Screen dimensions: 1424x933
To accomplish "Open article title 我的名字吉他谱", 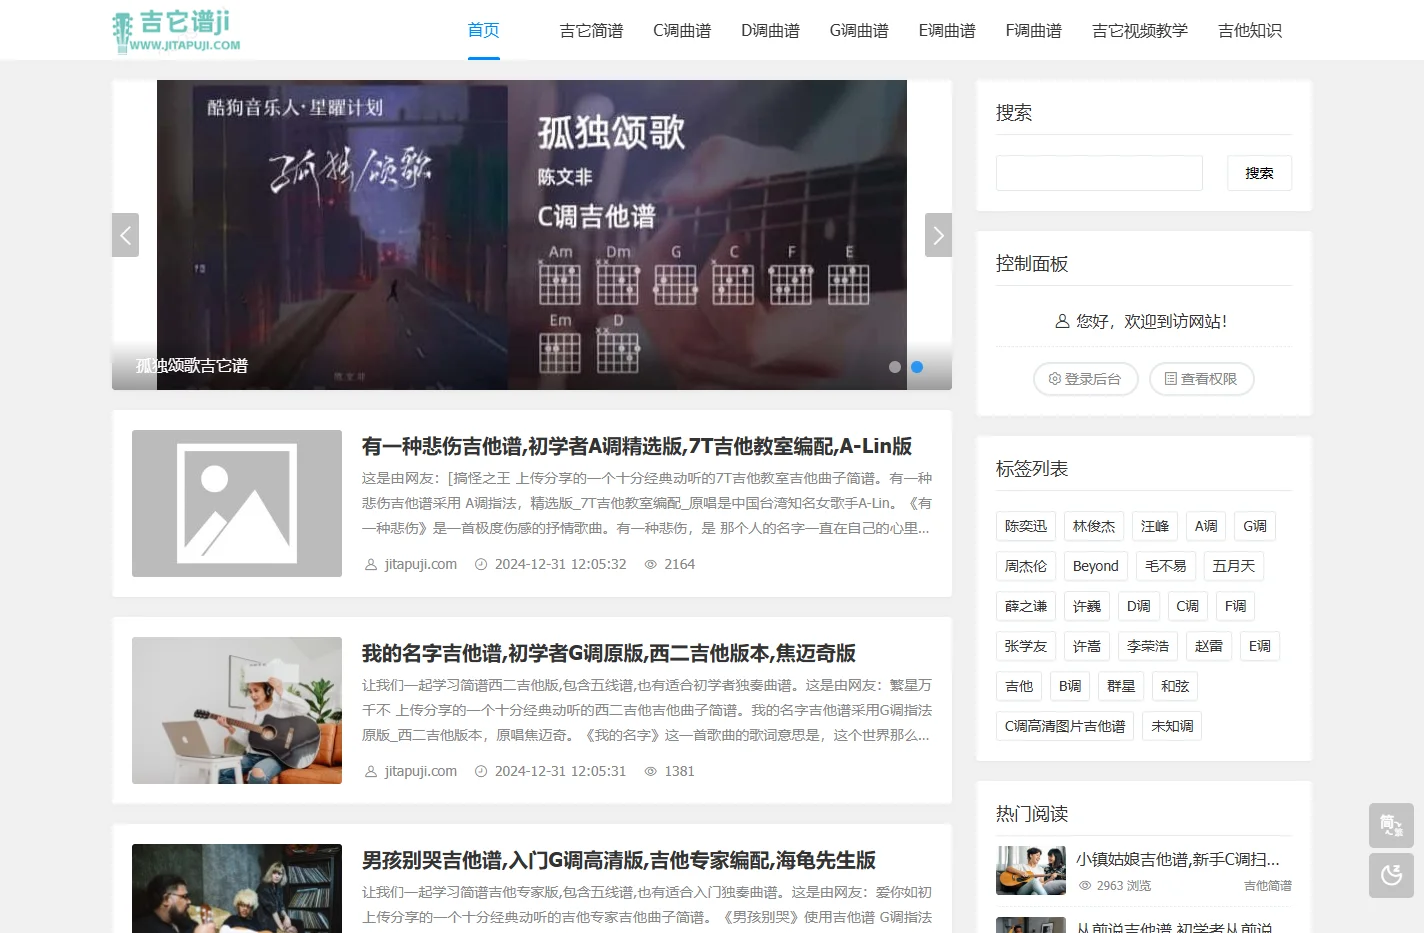I will tap(609, 653).
